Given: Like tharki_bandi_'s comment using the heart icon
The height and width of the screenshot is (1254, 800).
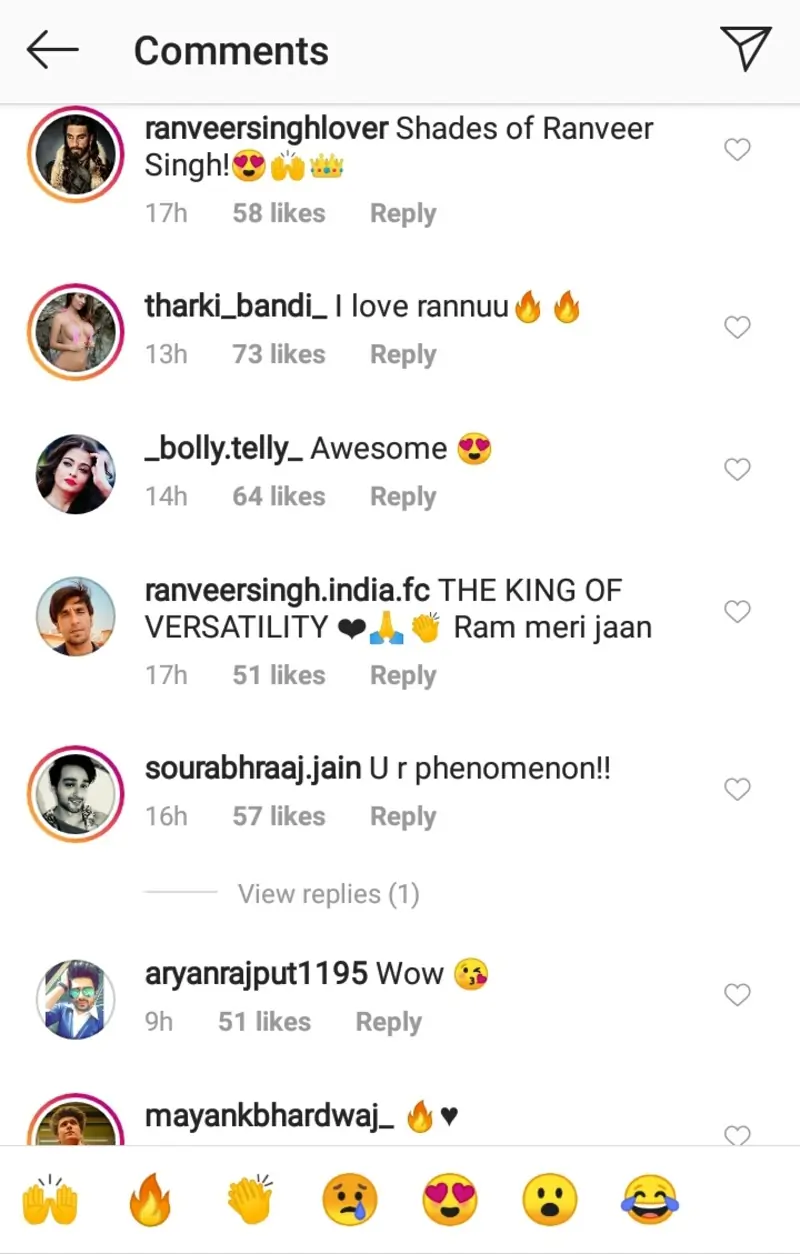Looking at the screenshot, I should click(x=737, y=327).
